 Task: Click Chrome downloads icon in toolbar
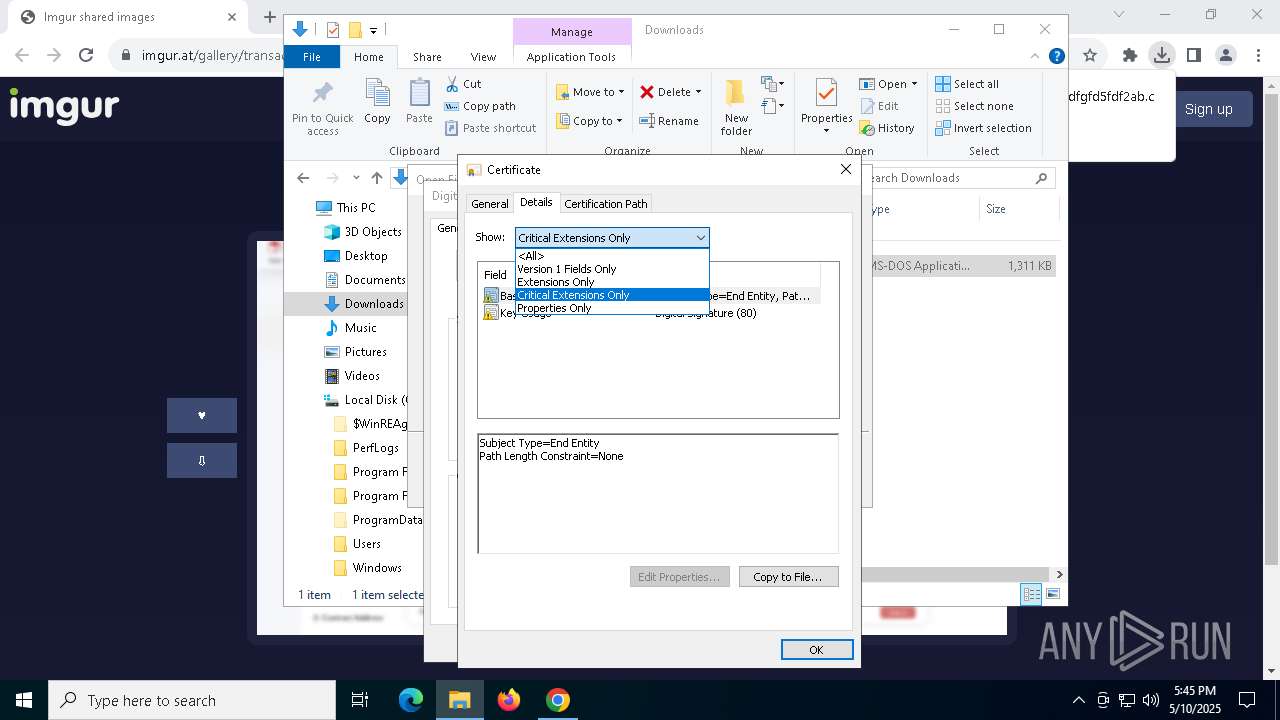point(1161,55)
